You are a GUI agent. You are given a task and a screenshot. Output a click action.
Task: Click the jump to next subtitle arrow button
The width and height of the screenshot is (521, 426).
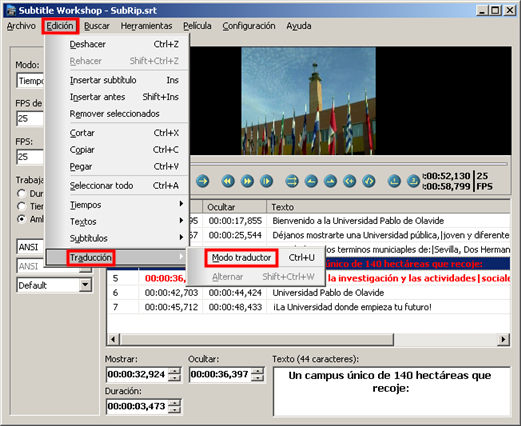click(x=202, y=181)
